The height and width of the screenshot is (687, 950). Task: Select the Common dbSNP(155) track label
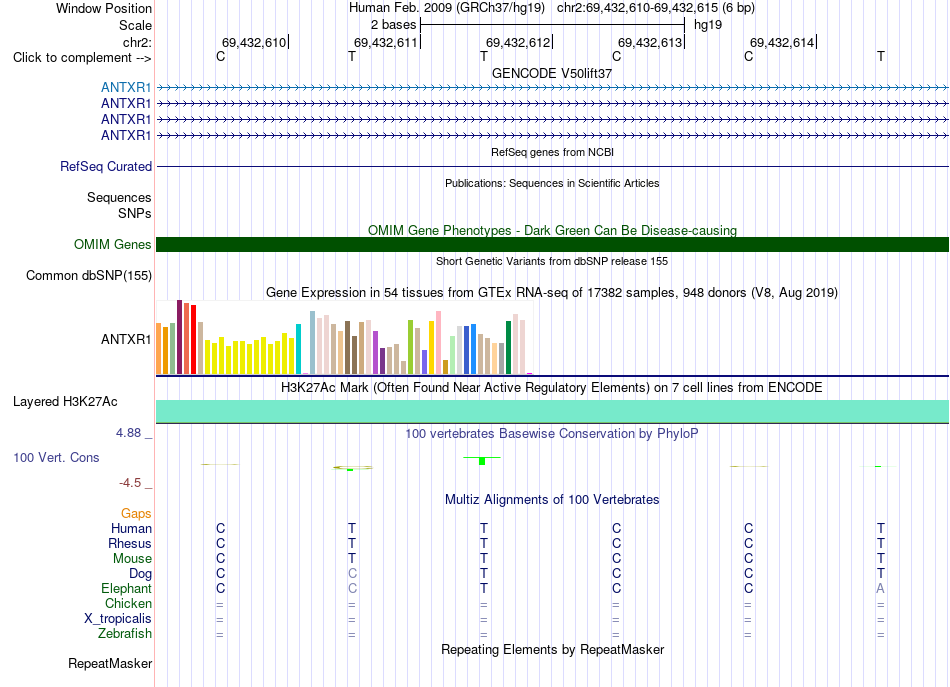pyautogui.click(x=89, y=276)
